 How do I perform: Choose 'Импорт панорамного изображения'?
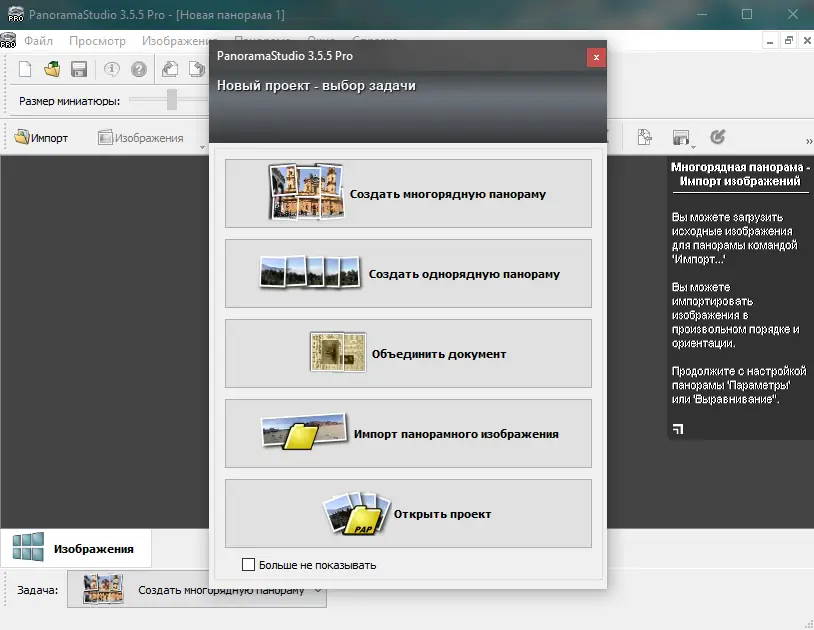coord(407,433)
